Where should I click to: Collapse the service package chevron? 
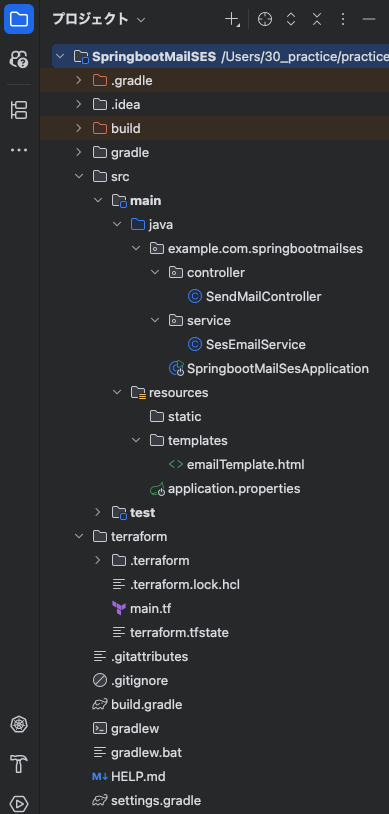[x=155, y=320]
